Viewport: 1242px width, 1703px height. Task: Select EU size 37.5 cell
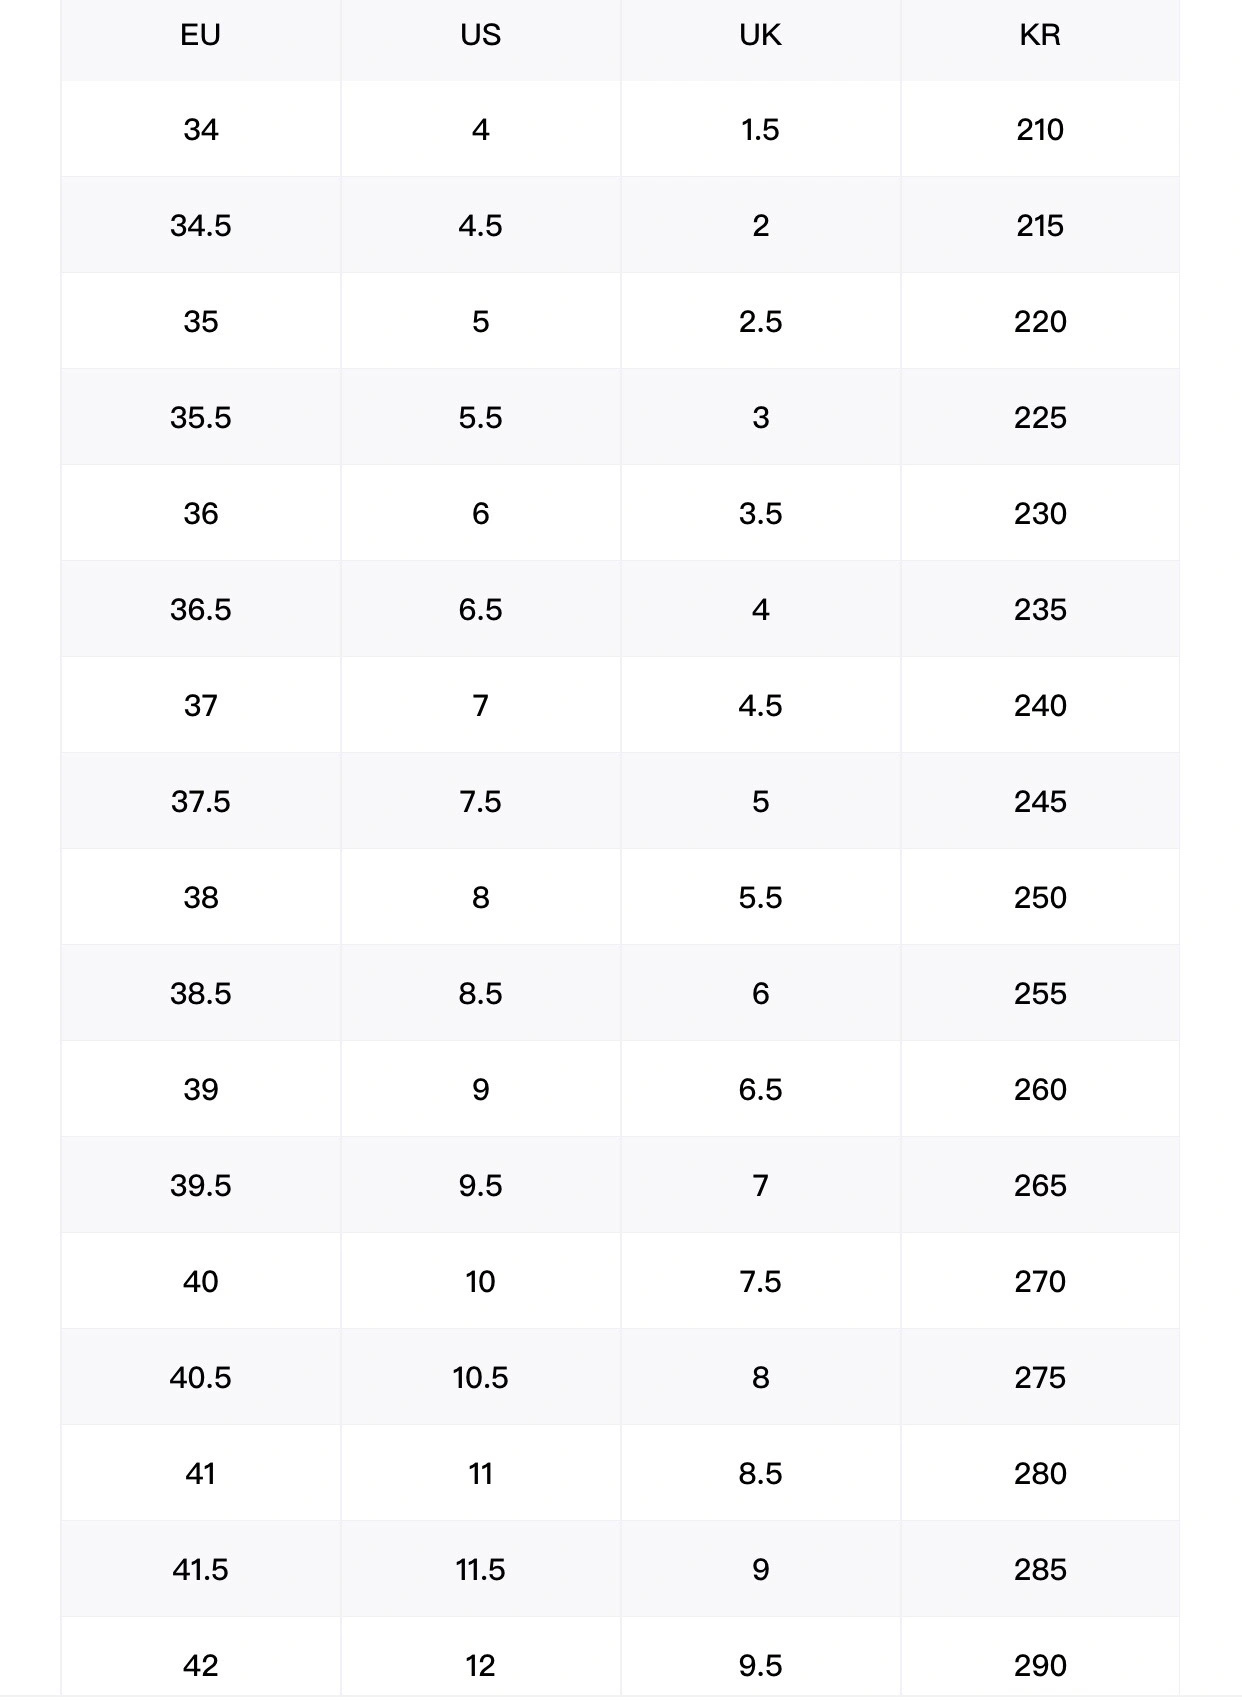click(x=200, y=802)
